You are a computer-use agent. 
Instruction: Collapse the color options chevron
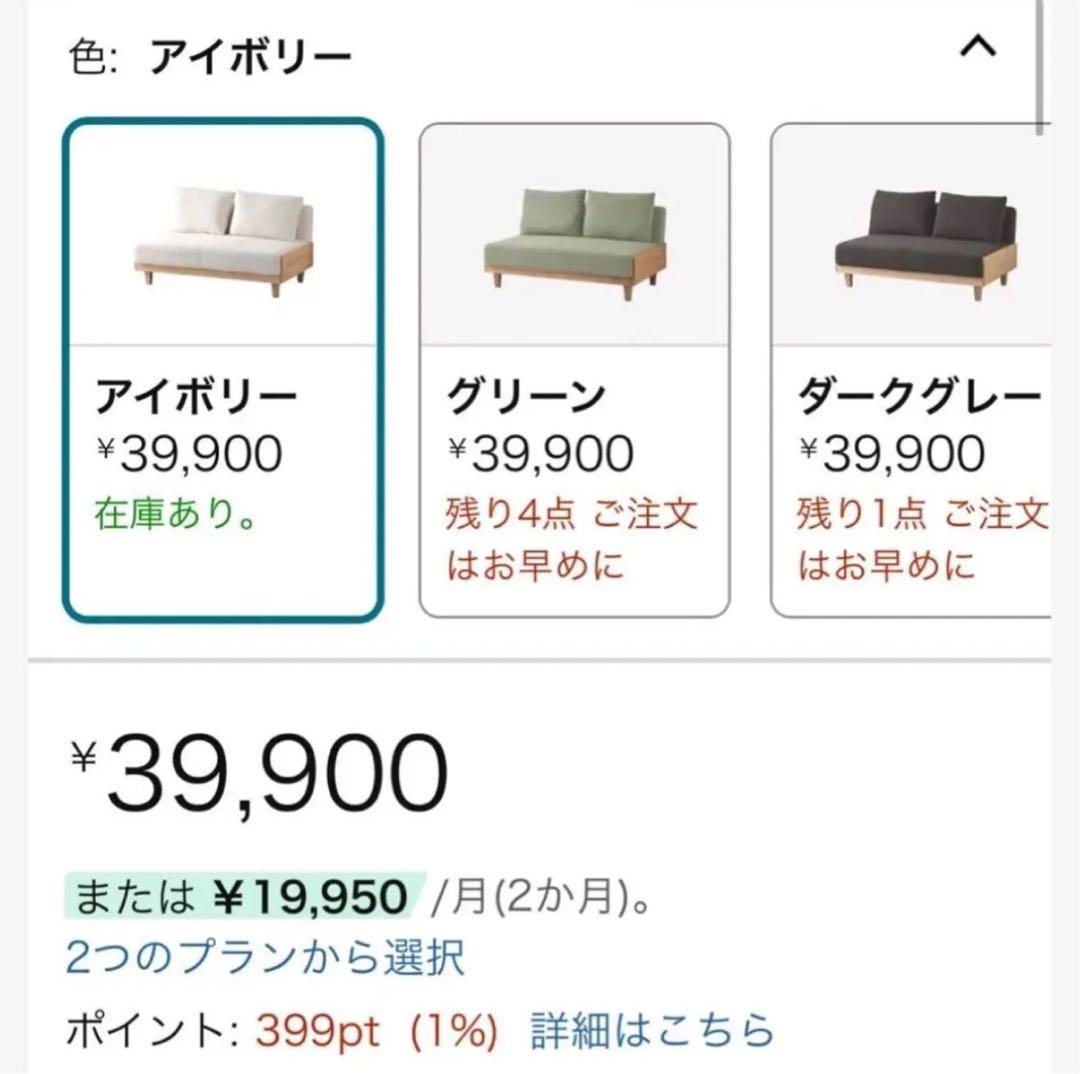click(x=977, y=48)
